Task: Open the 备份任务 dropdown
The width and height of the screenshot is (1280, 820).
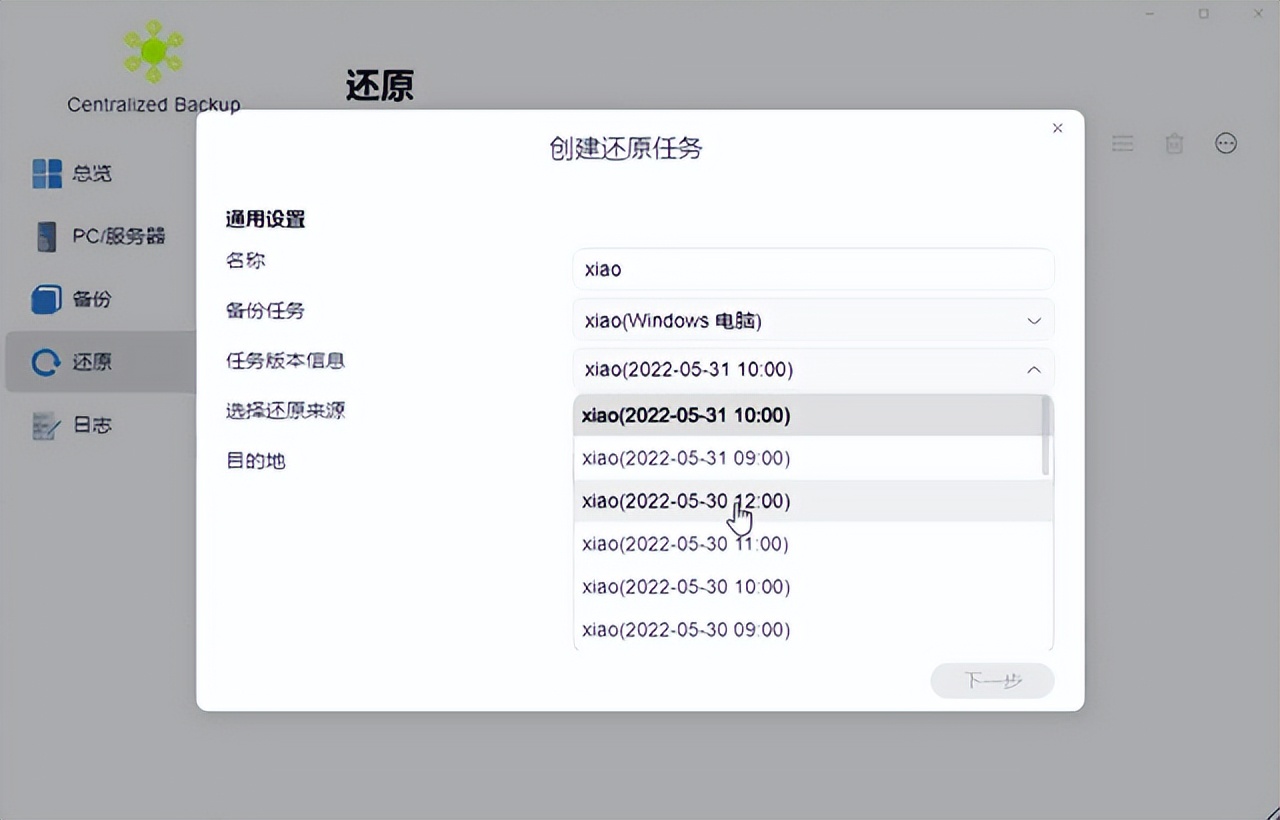Action: 812,320
